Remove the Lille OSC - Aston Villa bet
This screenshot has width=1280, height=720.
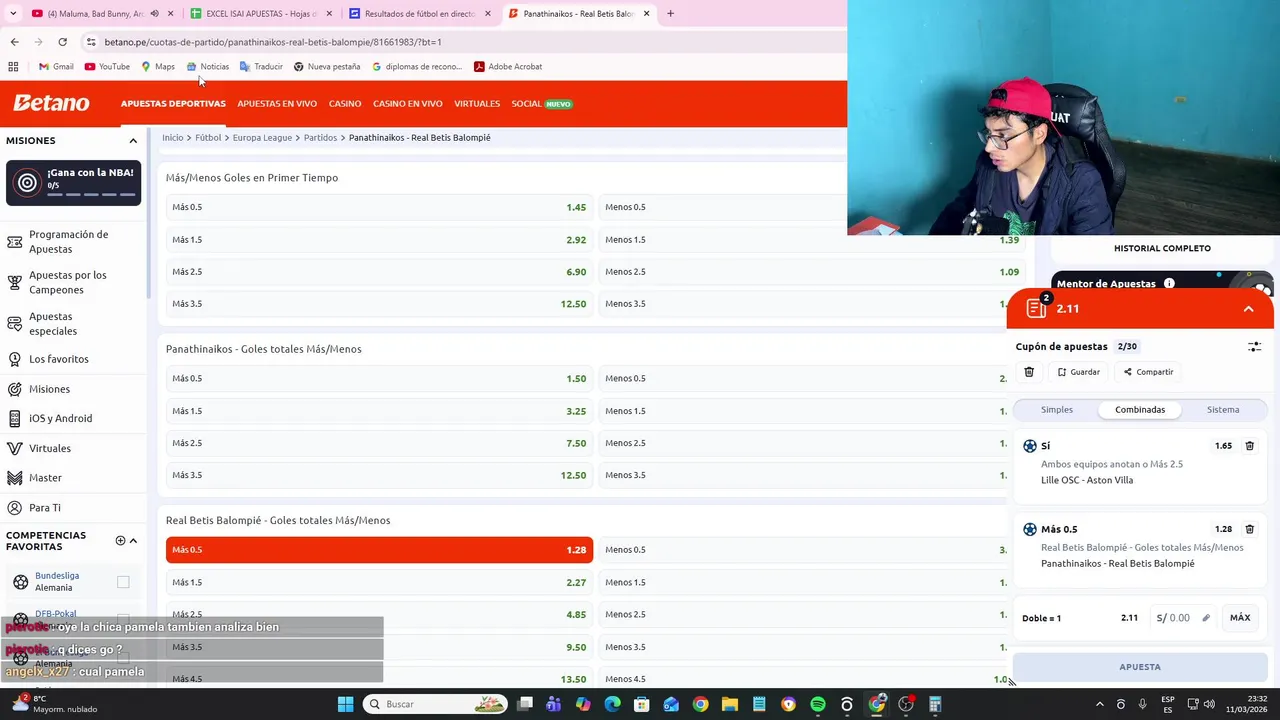pyautogui.click(x=1249, y=446)
